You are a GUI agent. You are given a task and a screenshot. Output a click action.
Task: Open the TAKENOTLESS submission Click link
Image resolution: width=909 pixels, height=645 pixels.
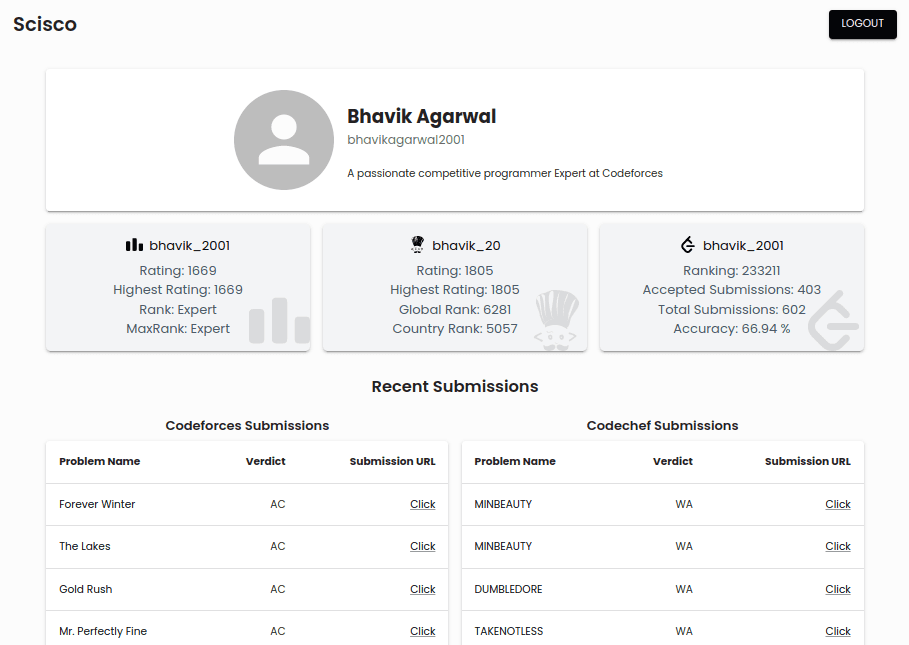click(838, 631)
